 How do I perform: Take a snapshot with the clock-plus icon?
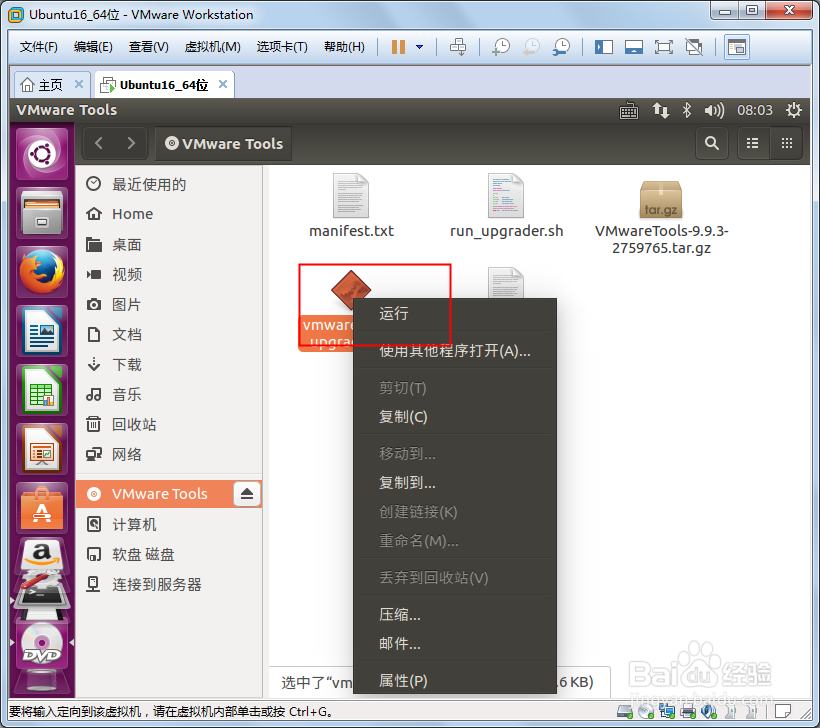click(x=501, y=47)
